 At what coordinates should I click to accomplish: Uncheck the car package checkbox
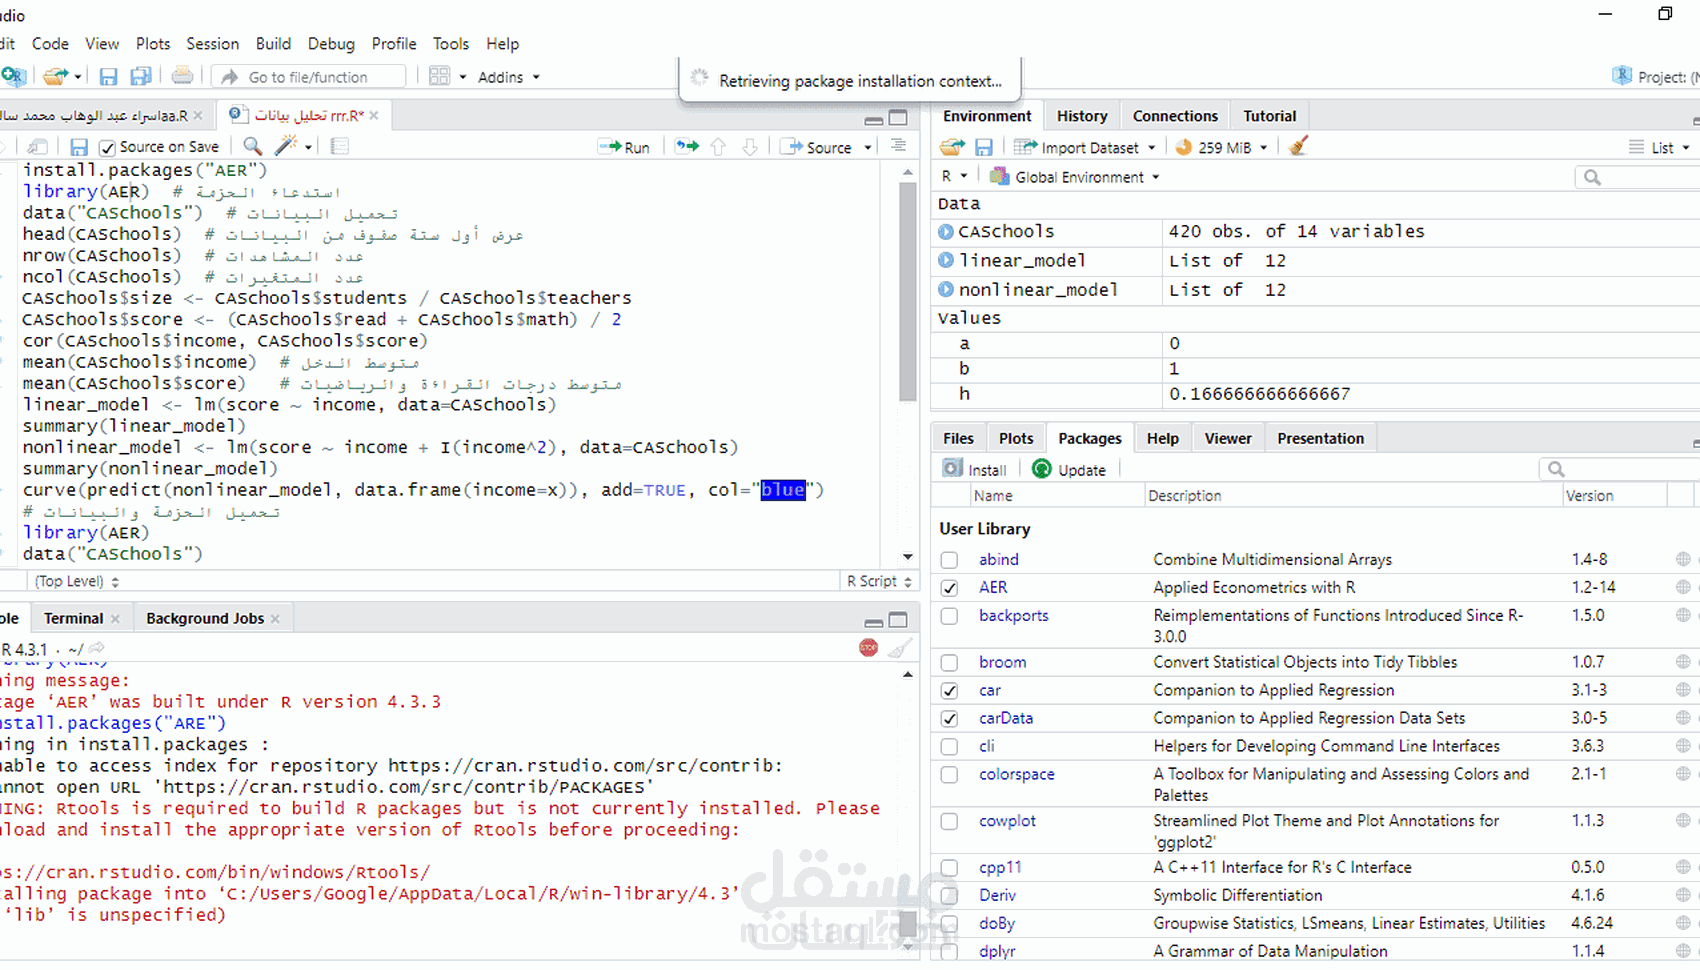tap(949, 690)
